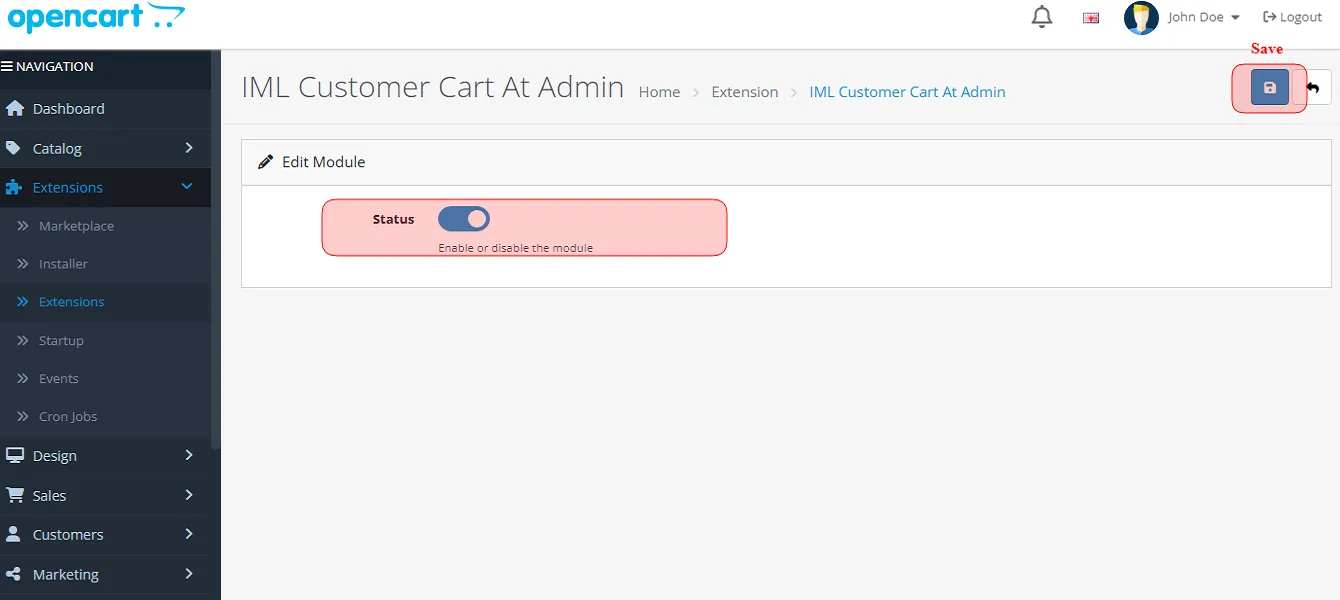Viewport: 1340px width, 600px height.
Task: Open the notifications bell icon
Action: (x=1042, y=17)
